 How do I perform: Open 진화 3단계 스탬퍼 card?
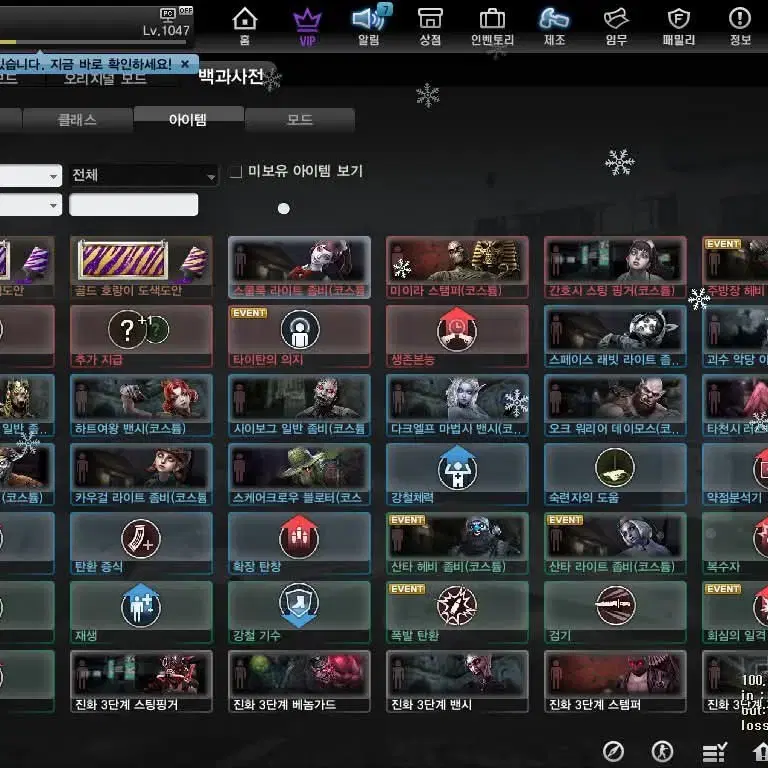coord(615,681)
